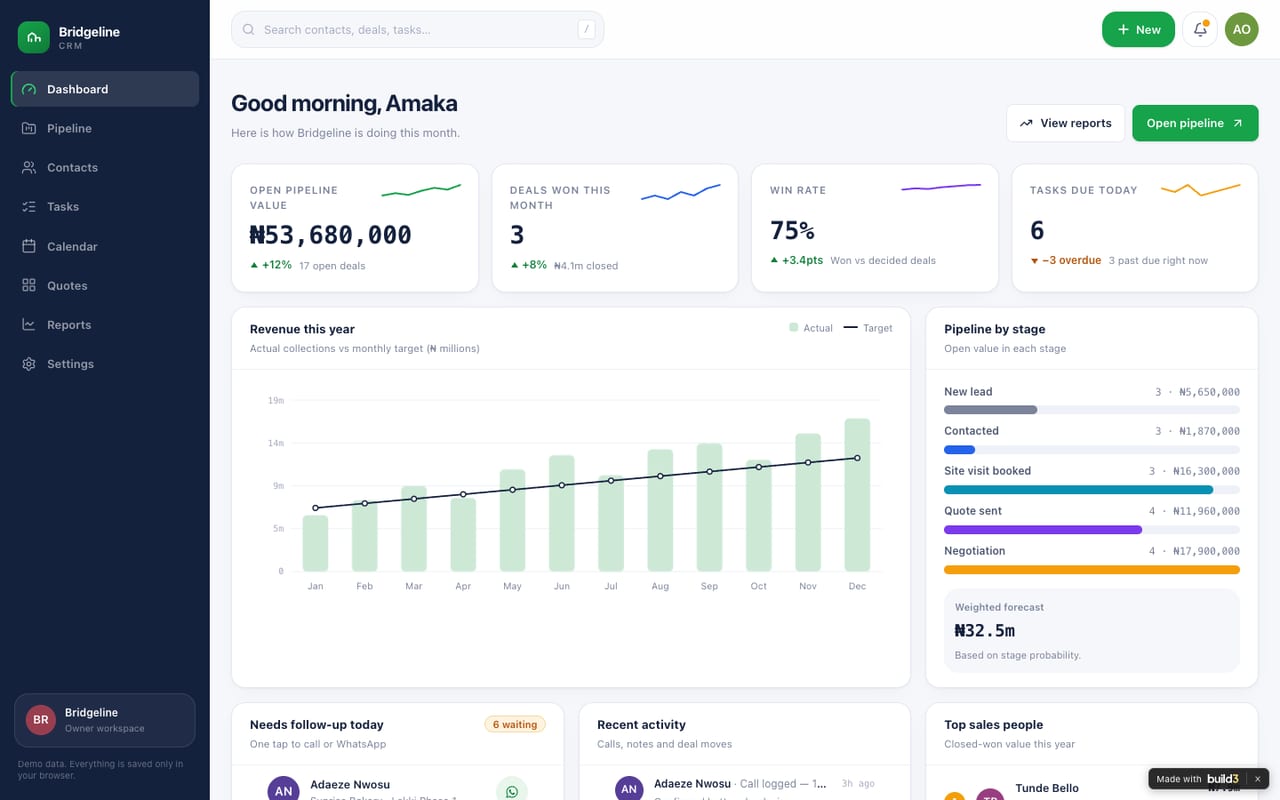Click the Deals Won This Month sparkline
The image size is (1280, 800).
[x=681, y=192]
